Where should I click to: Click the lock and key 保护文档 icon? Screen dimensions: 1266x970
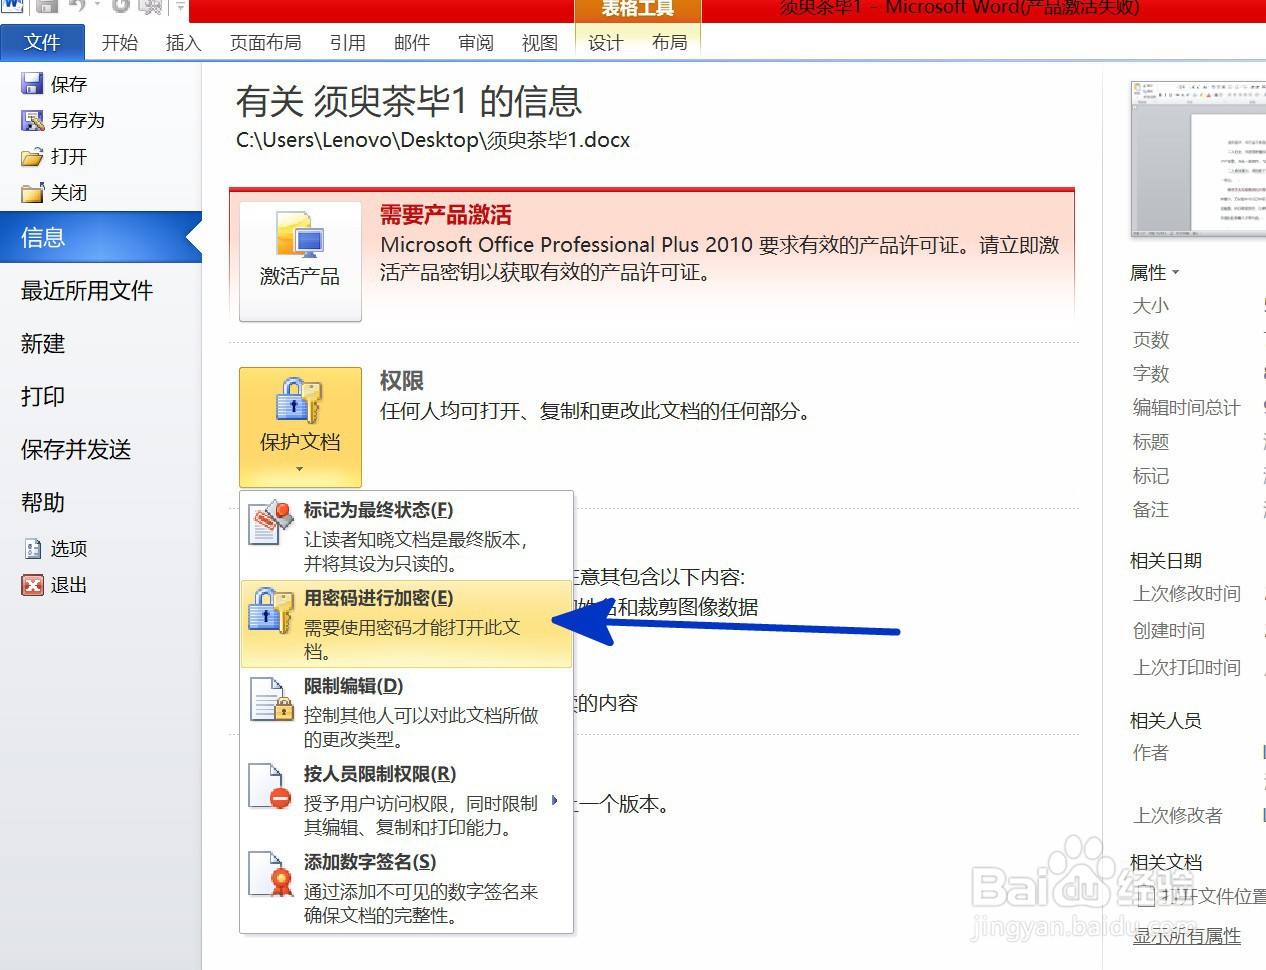tap(299, 401)
